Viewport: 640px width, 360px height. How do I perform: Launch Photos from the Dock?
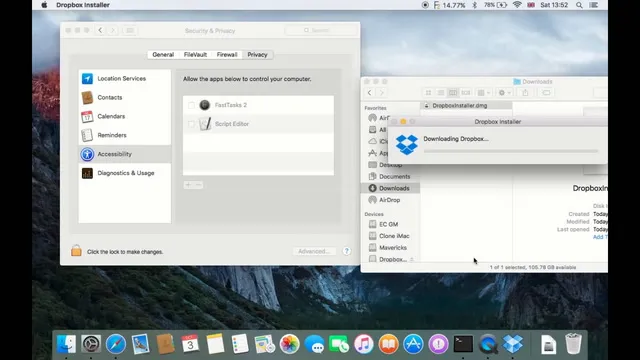pyautogui.click(x=289, y=344)
